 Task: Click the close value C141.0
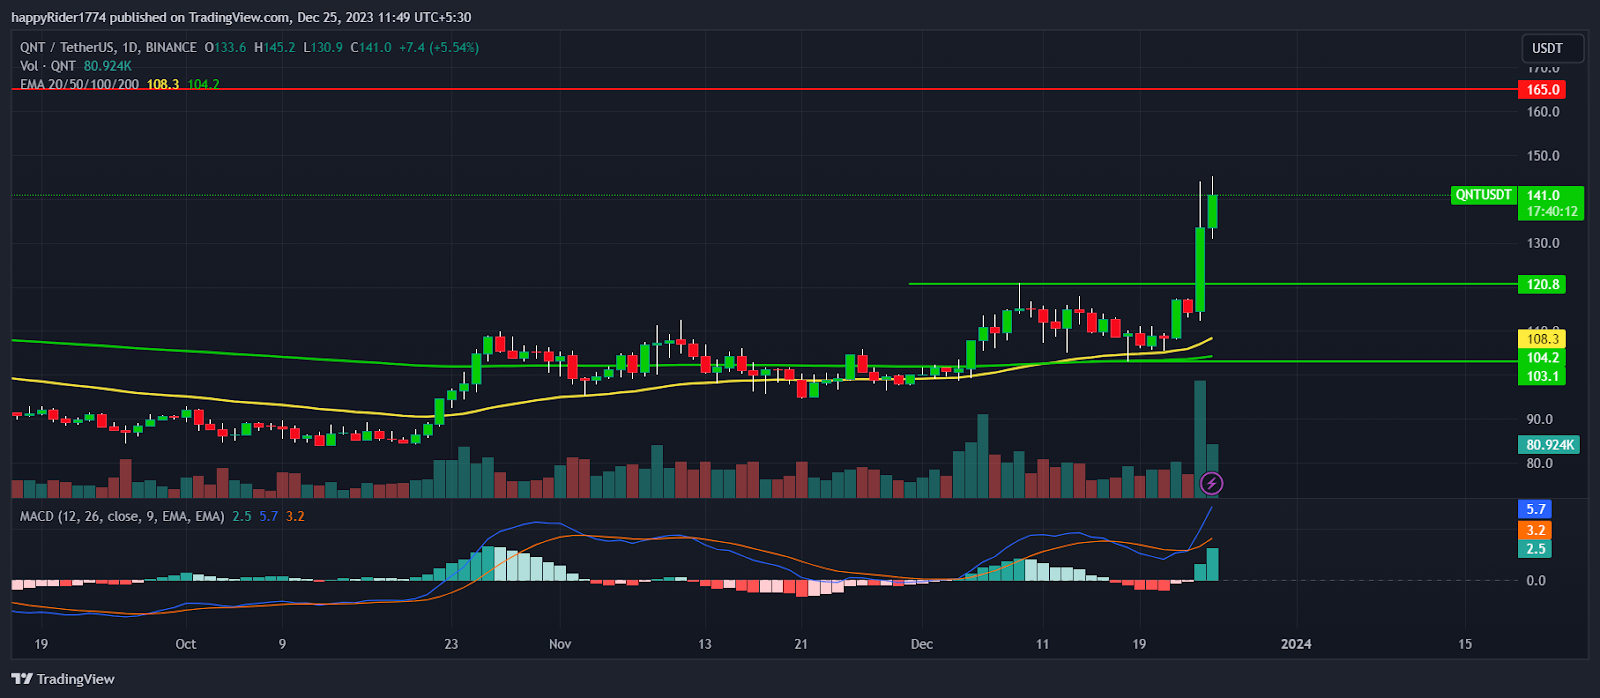coord(371,47)
